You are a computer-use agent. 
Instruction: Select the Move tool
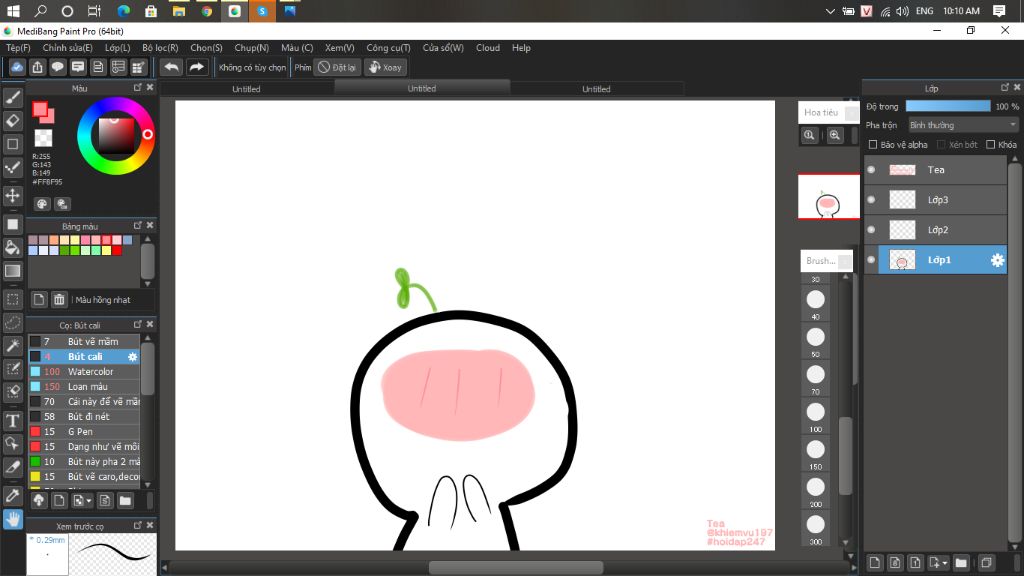coord(12,195)
